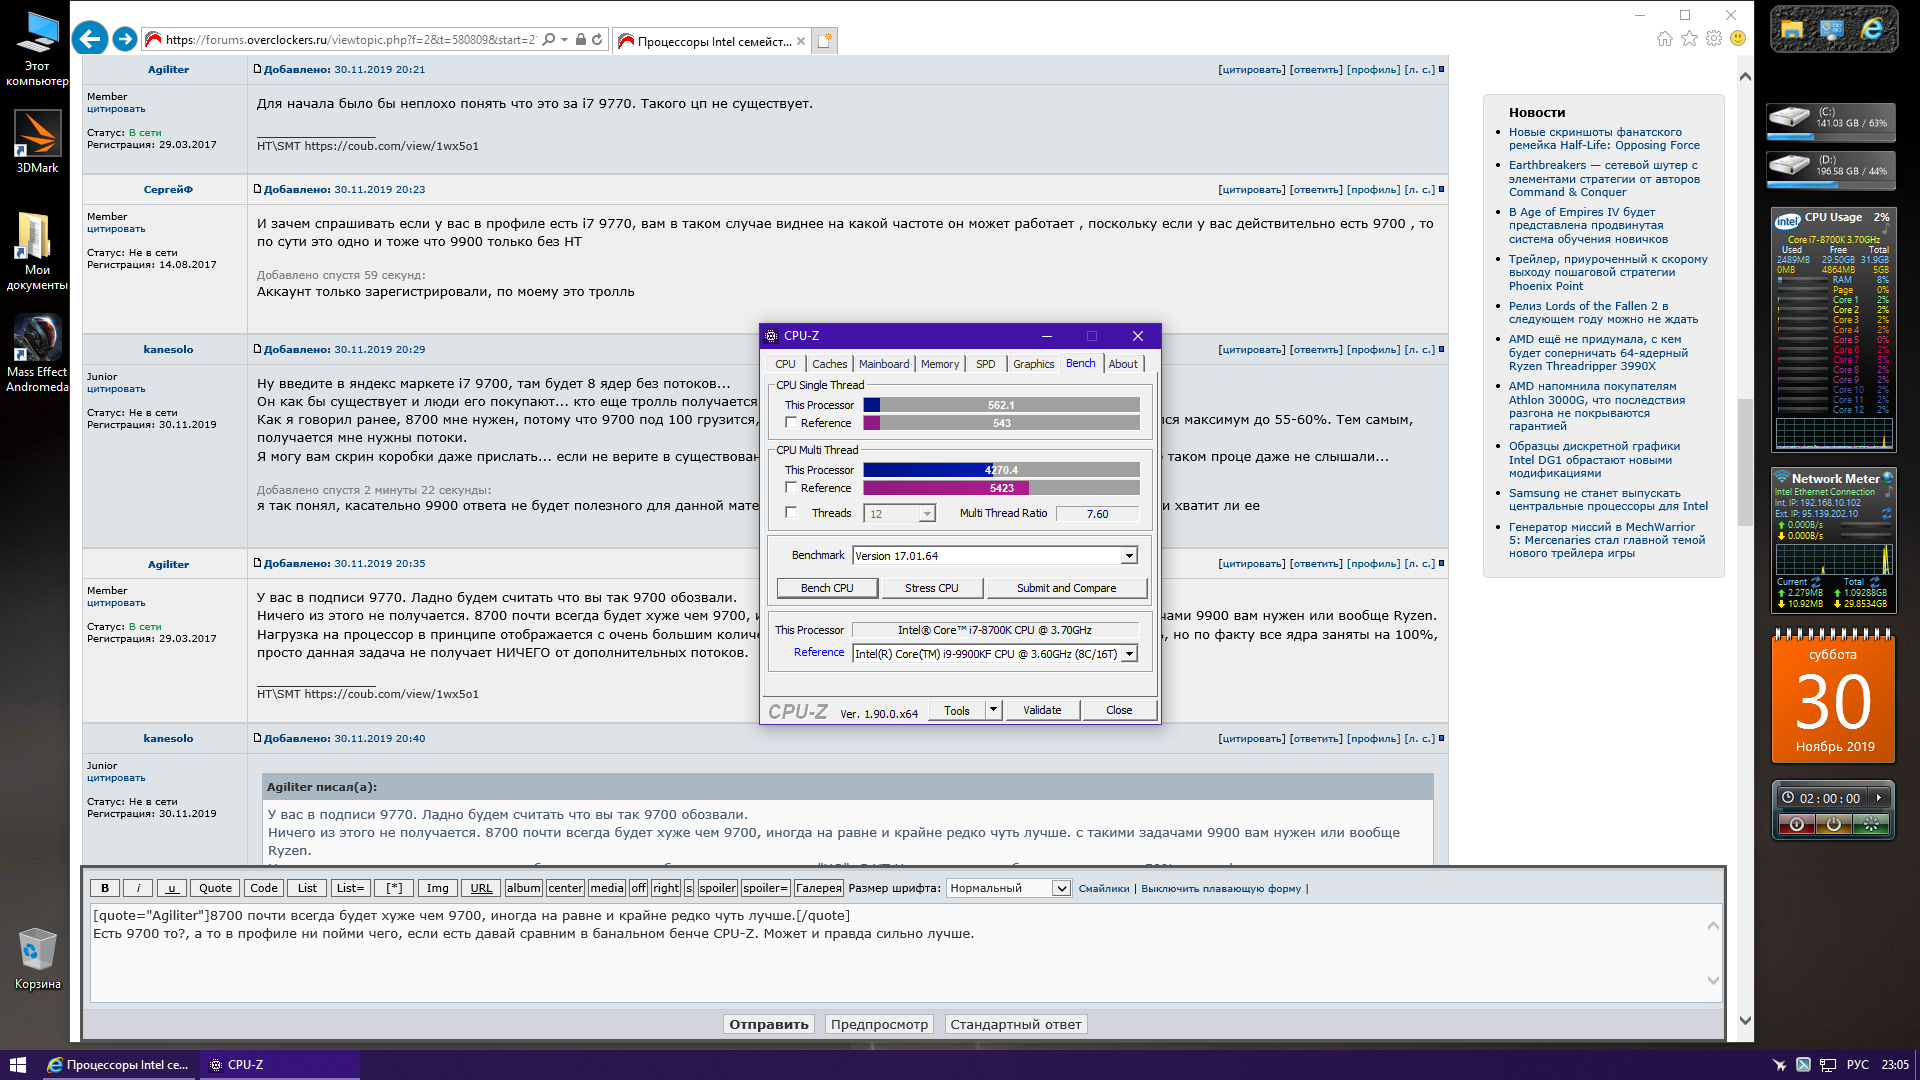
Task: Click the browser home icon
Action: click(1664, 39)
